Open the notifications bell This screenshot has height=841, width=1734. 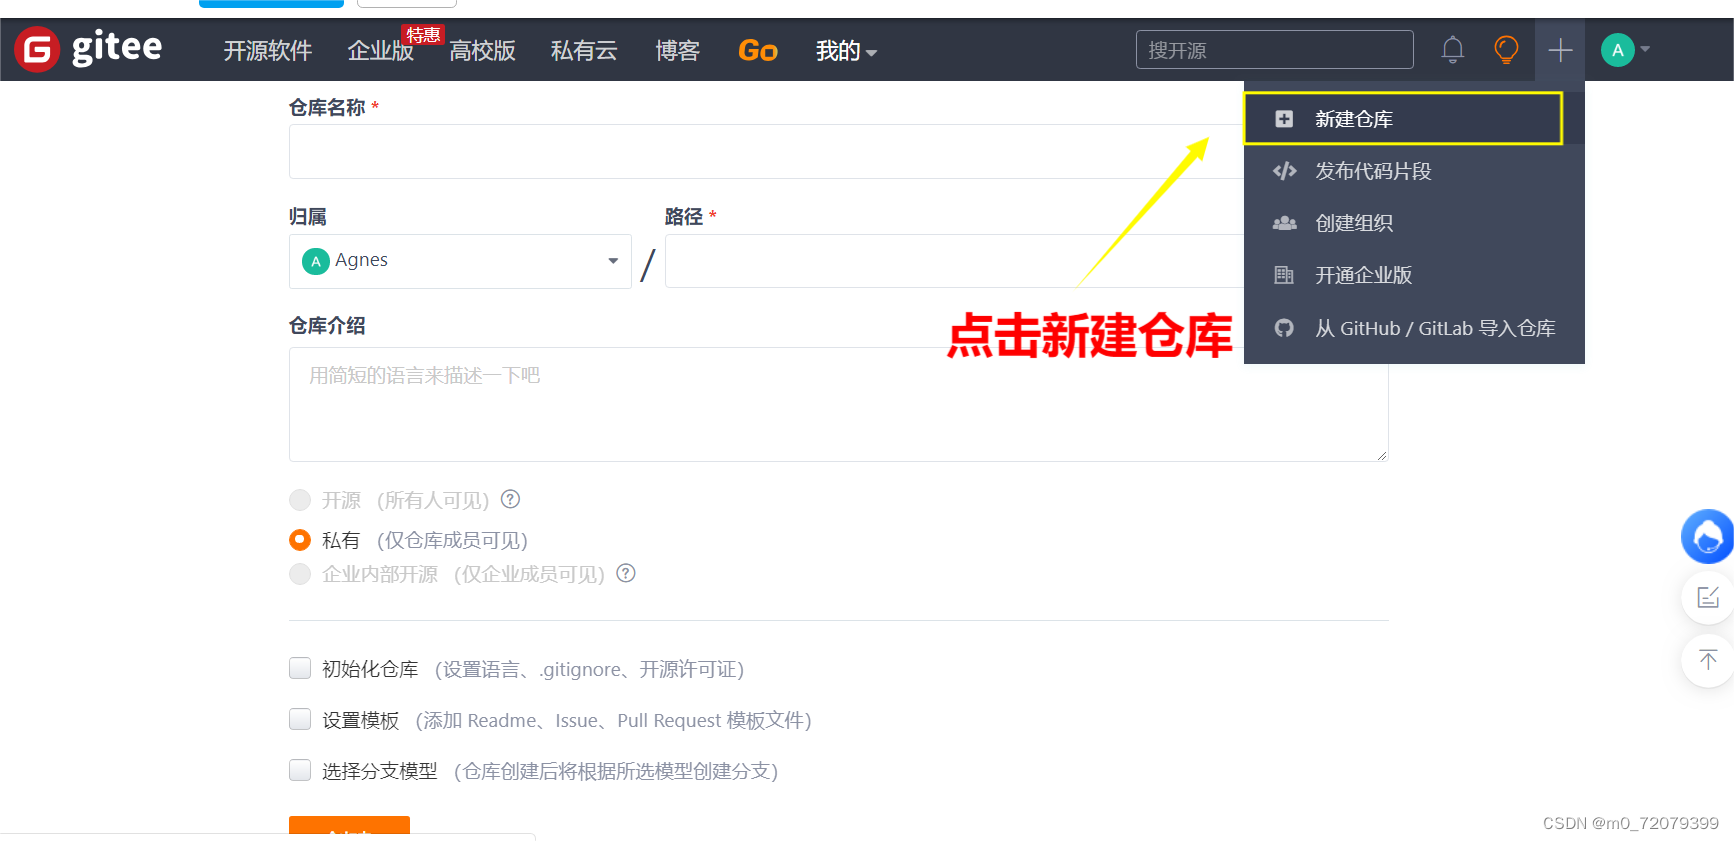coord(1453,49)
